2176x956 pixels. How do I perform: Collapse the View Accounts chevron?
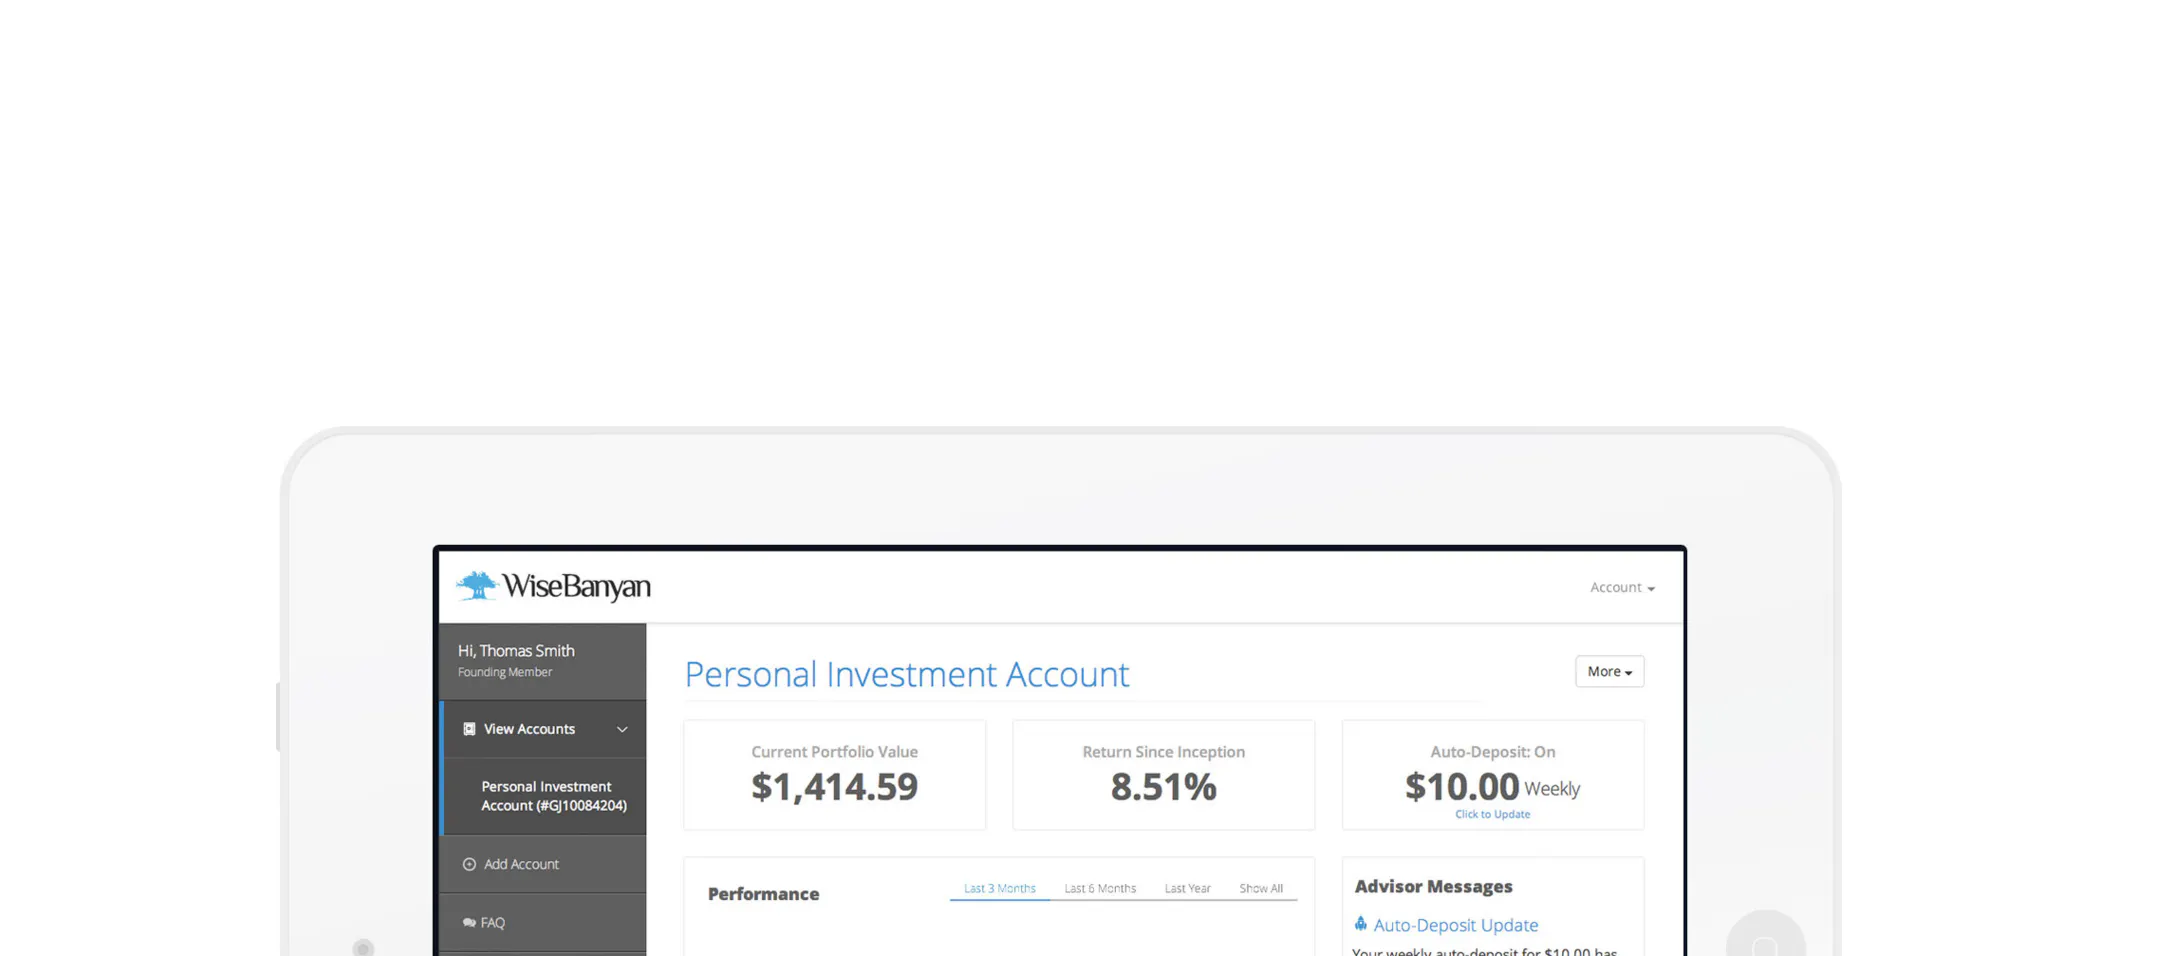coord(622,729)
